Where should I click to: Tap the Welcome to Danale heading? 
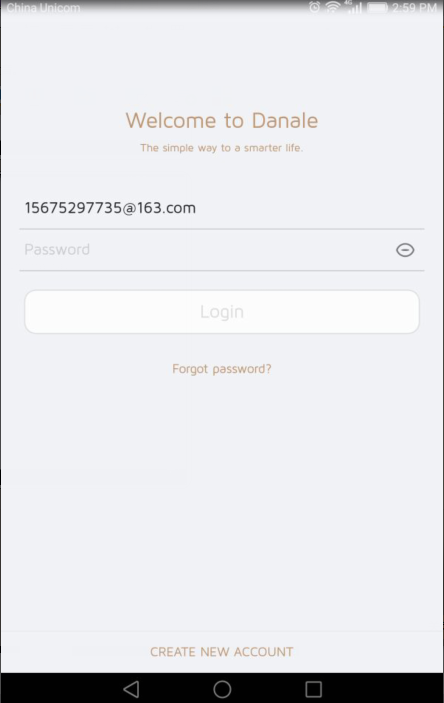click(222, 121)
